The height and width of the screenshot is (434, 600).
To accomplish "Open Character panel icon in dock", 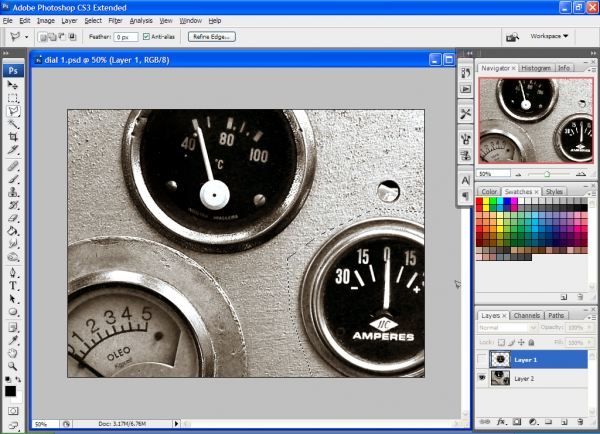I will [465, 180].
